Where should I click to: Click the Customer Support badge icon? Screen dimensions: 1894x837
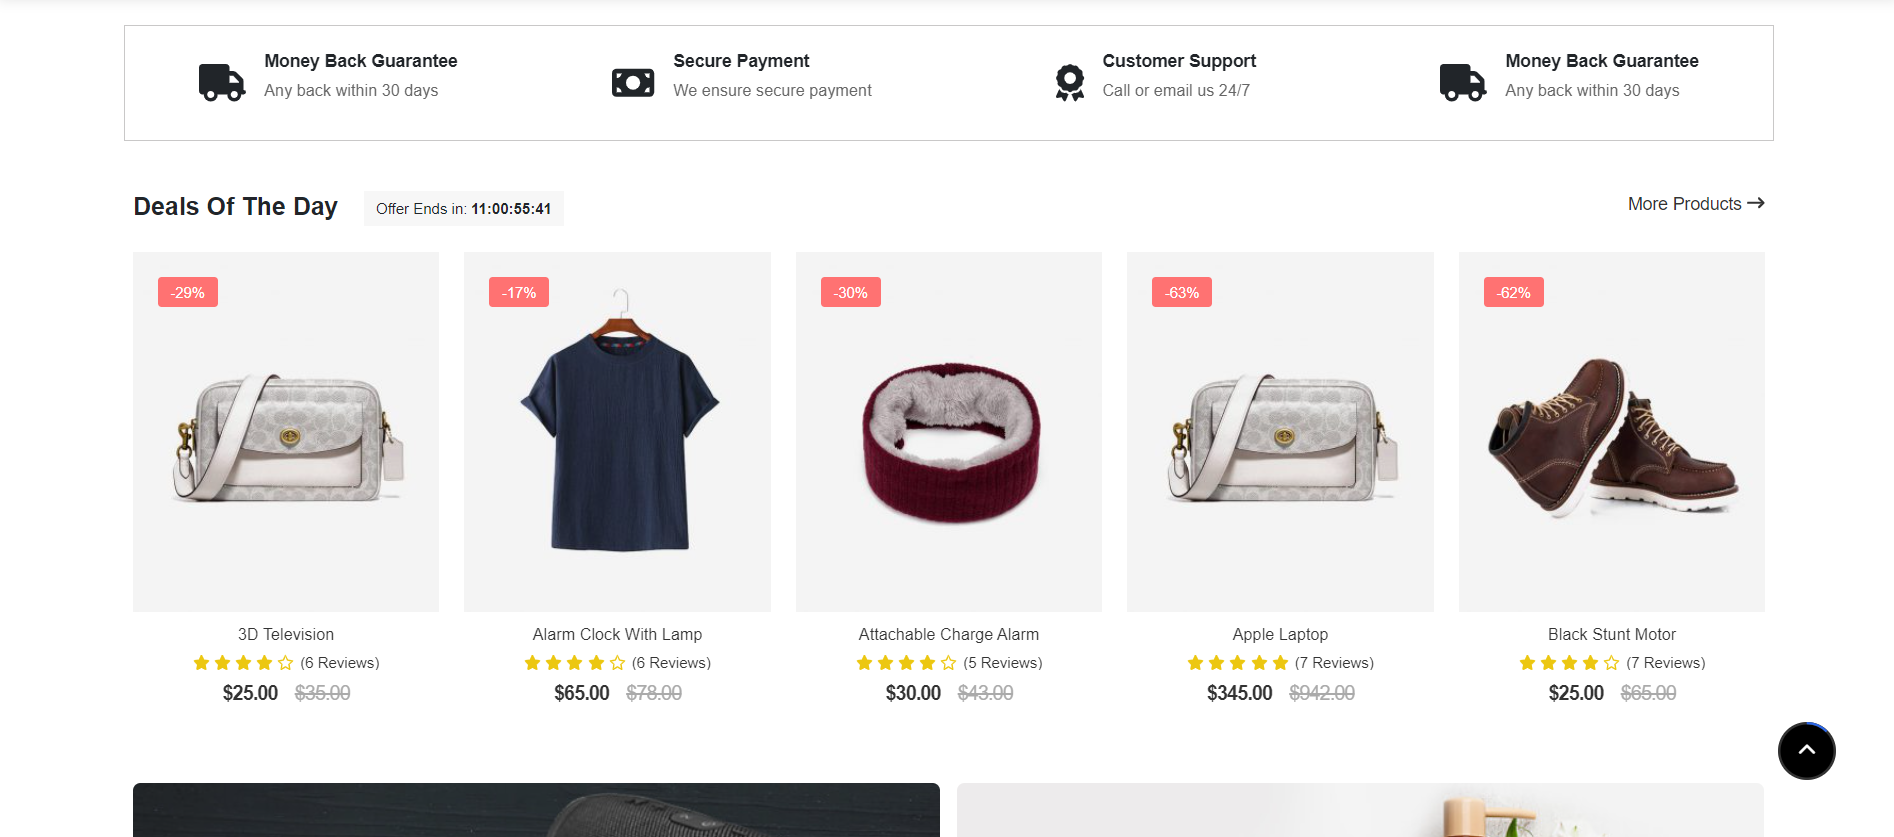click(1069, 82)
